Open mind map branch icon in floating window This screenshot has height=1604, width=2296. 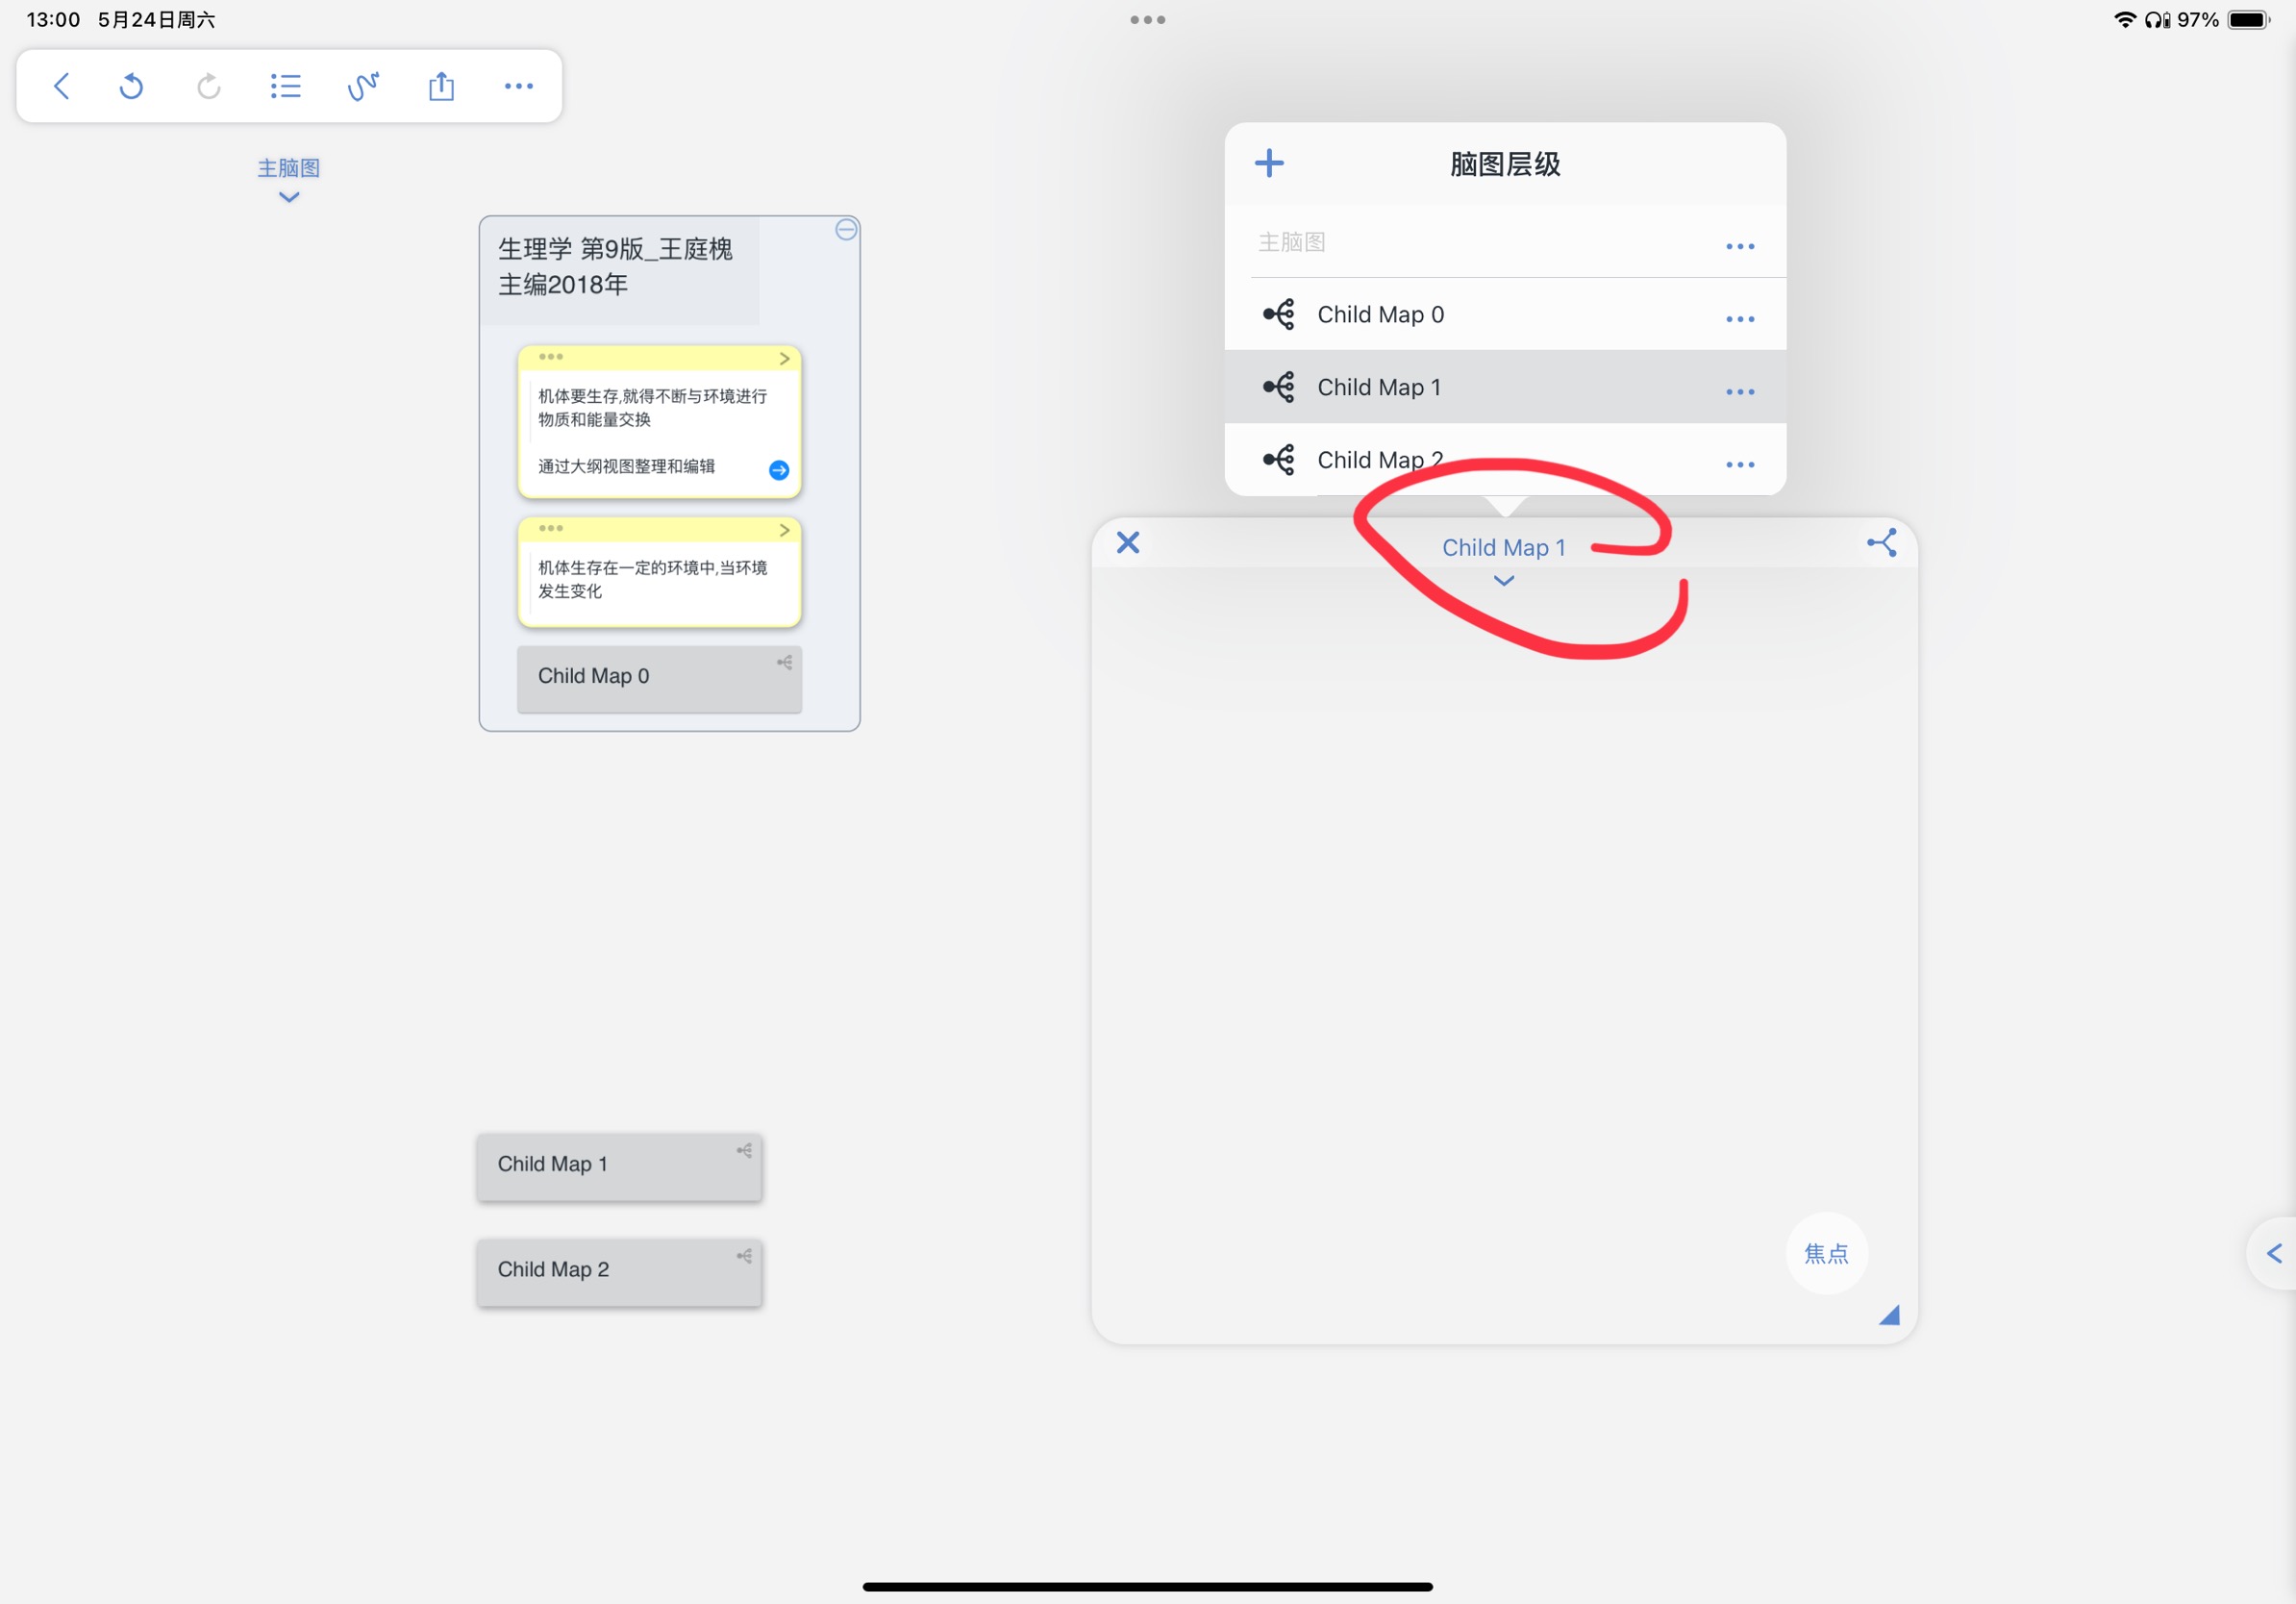click(x=1882, y=543)
